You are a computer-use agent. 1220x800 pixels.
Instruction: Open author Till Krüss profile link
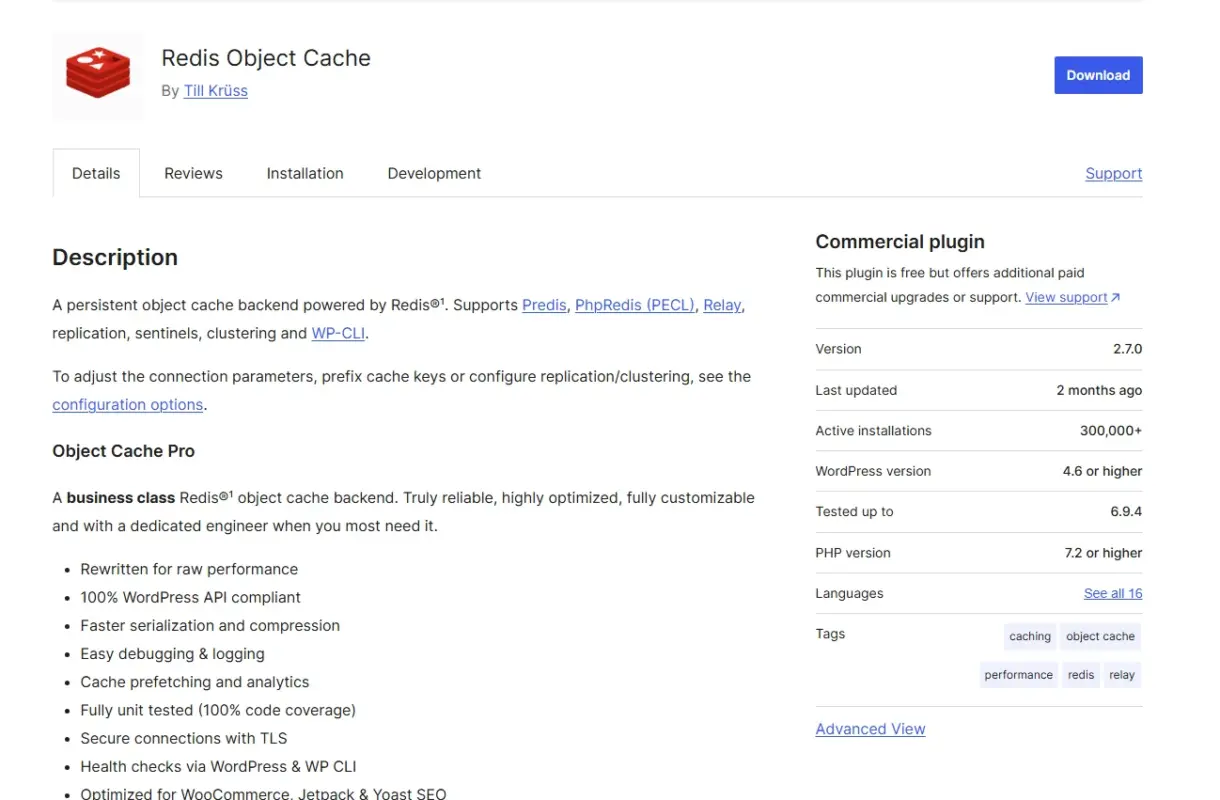215,91
